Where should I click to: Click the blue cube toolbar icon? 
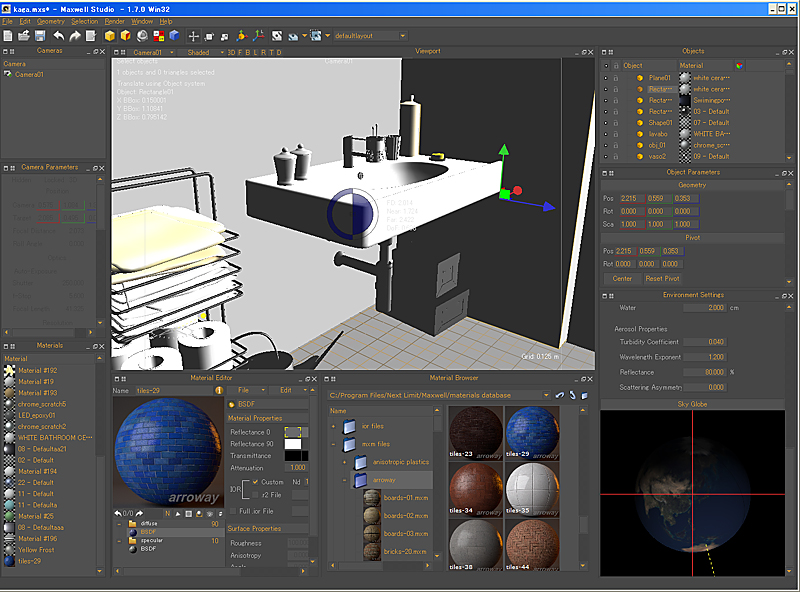pos(173,36)
